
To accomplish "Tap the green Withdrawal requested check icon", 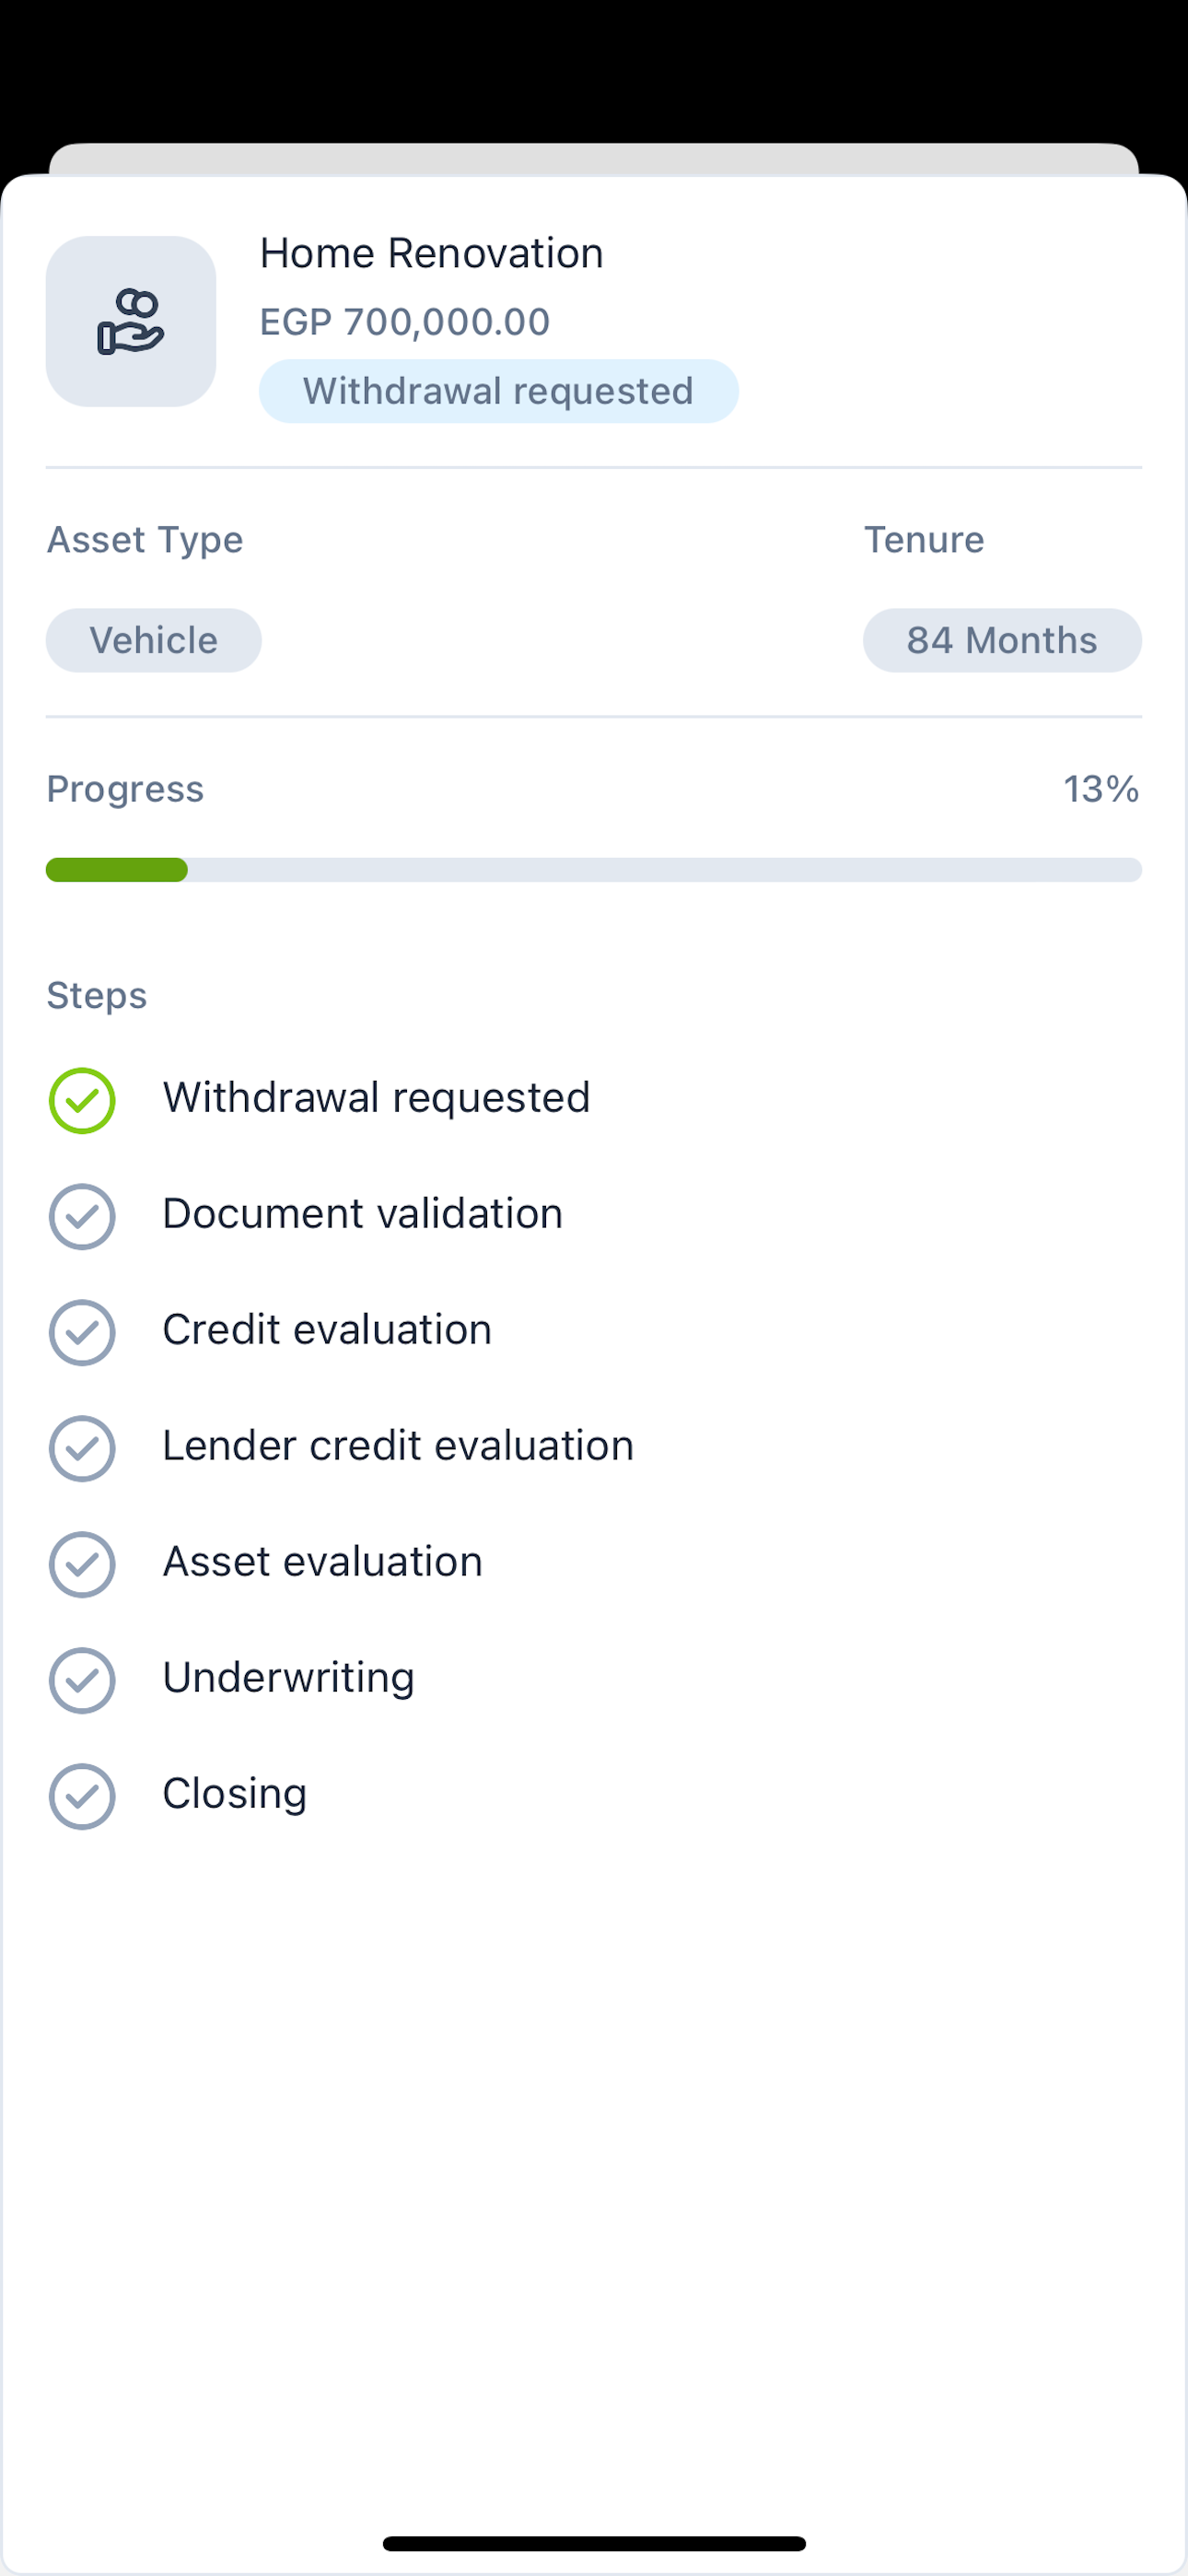I will (x=82, y=1100).
